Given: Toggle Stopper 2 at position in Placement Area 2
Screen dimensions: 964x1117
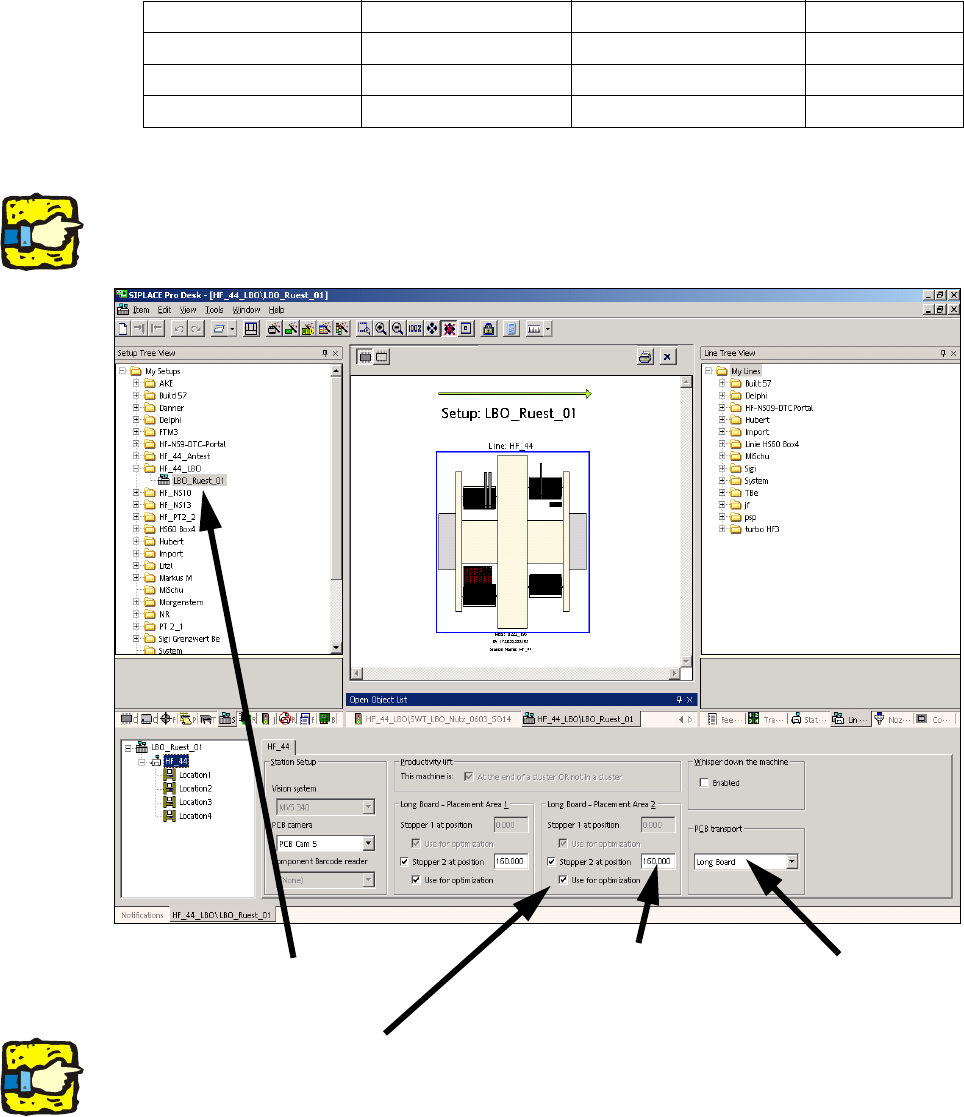Looking at the screenshot, I should tap(551, 861).
